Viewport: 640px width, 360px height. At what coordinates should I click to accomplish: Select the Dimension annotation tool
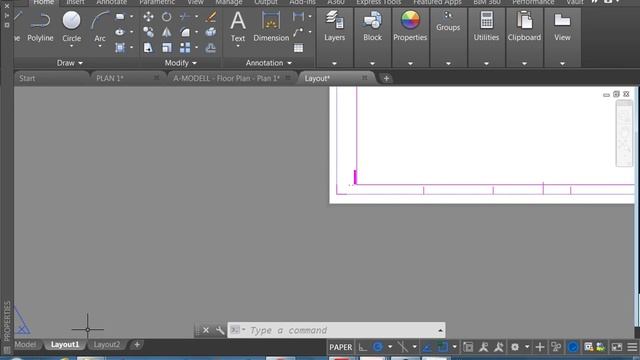tap(271, 26)
